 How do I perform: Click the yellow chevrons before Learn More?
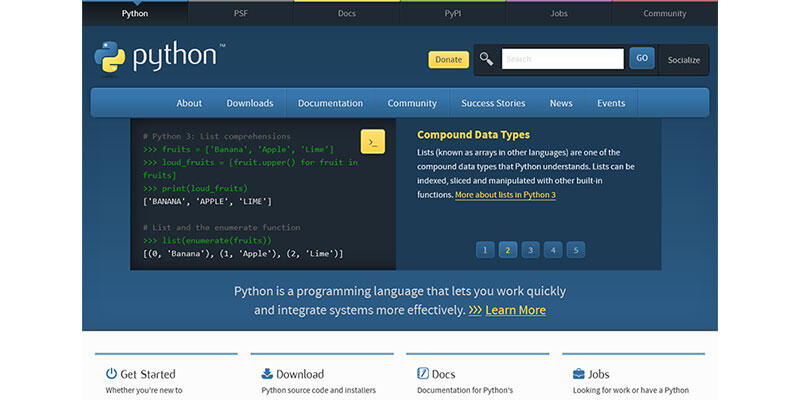475,310
